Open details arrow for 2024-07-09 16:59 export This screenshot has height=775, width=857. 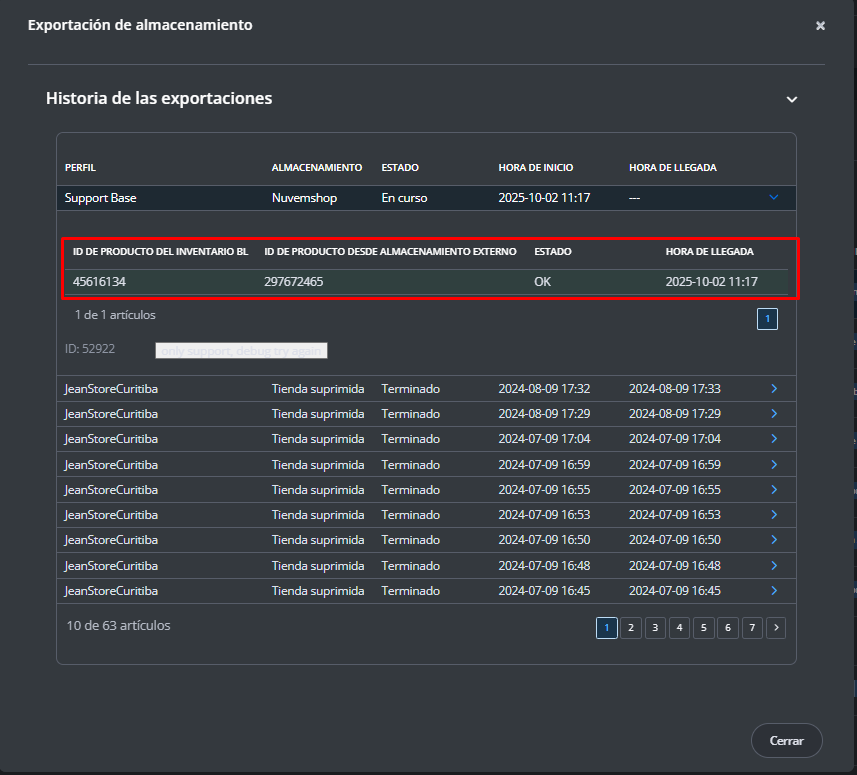click(x=774, y=464)
